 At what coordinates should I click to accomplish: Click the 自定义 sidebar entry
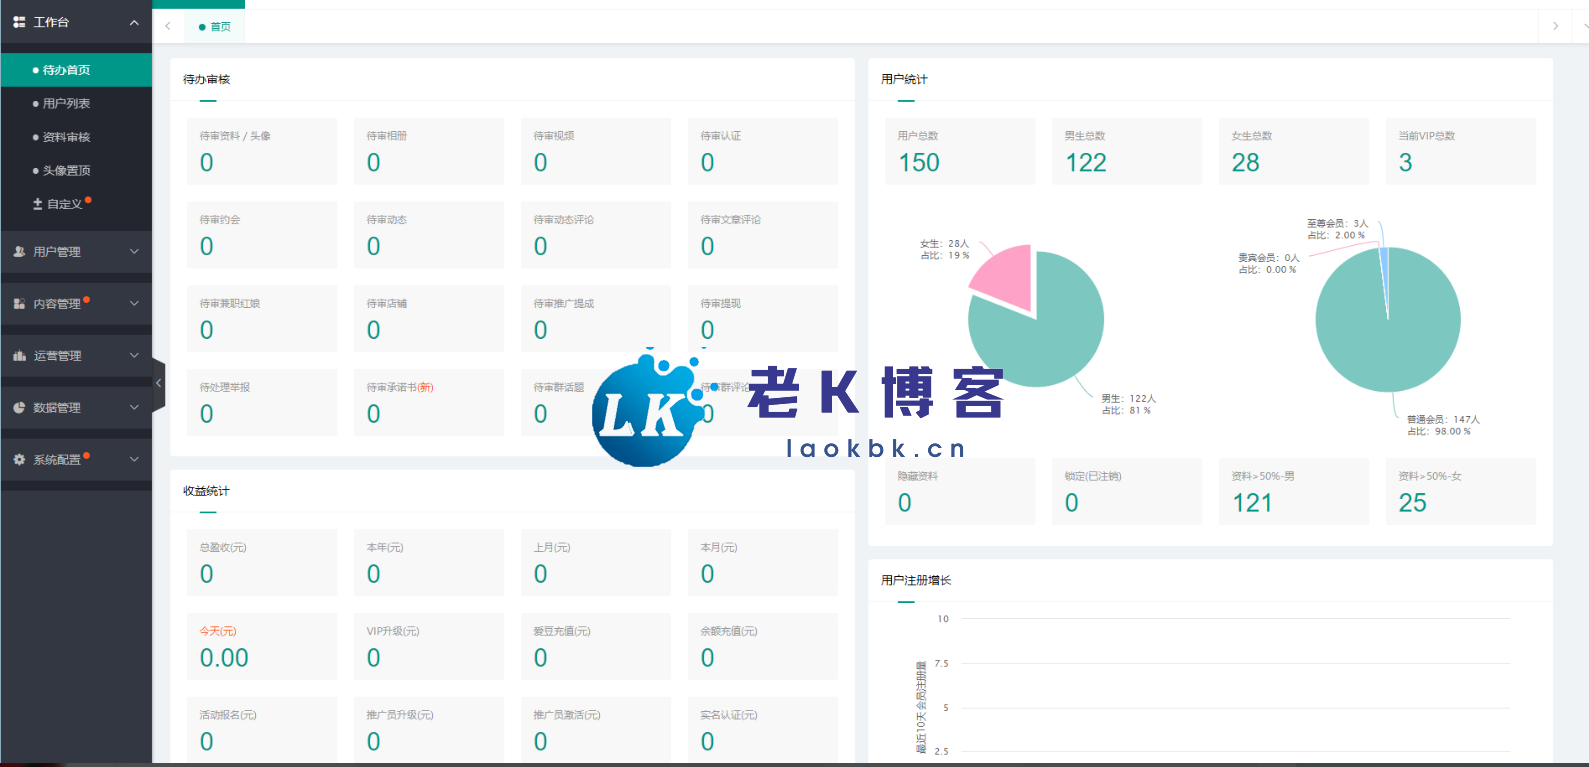[x=64, y=204]
